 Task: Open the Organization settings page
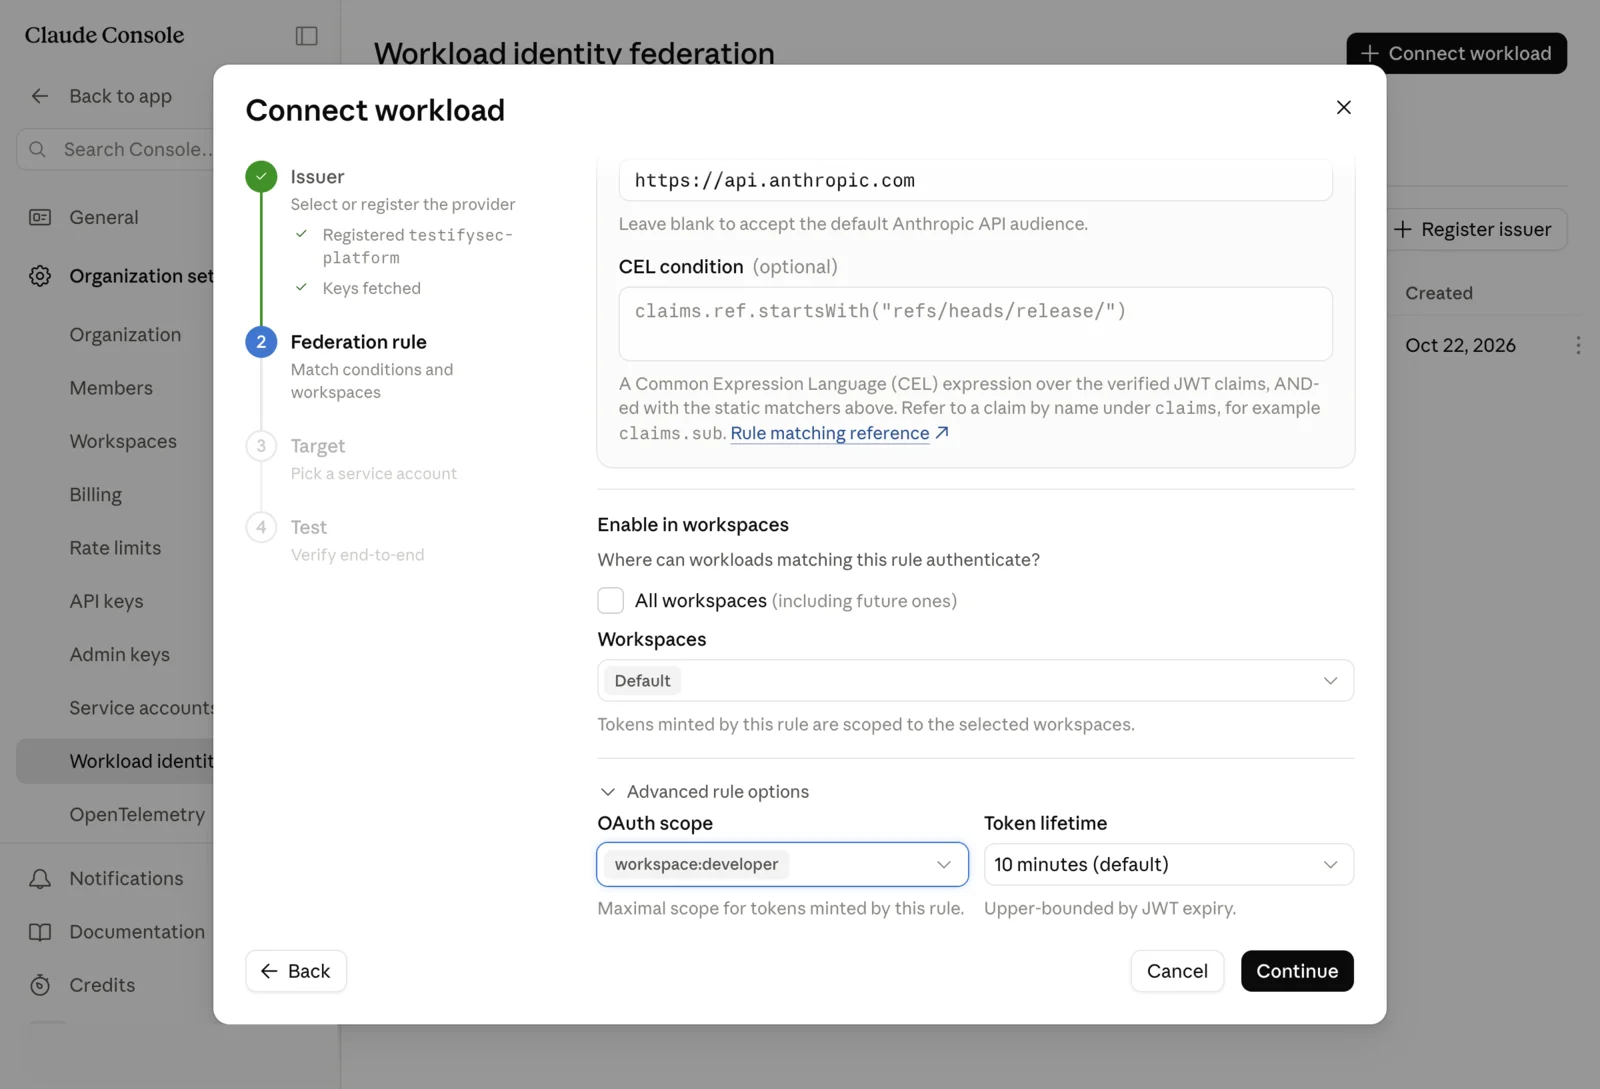[125, 335]
